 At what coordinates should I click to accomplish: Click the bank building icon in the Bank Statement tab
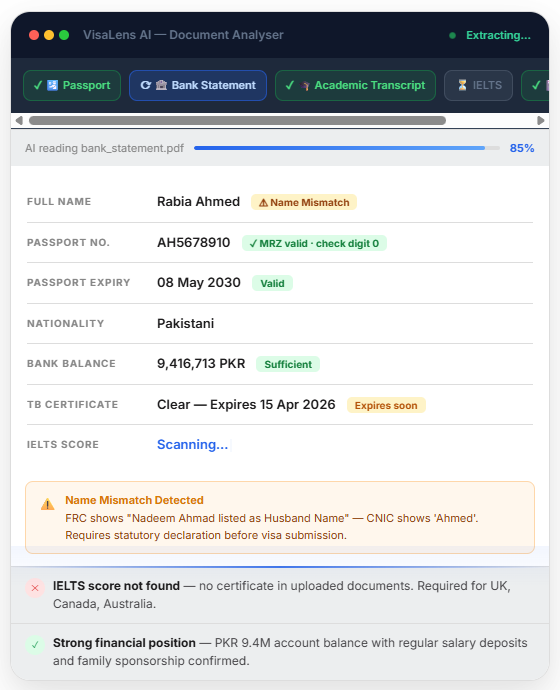161,85
